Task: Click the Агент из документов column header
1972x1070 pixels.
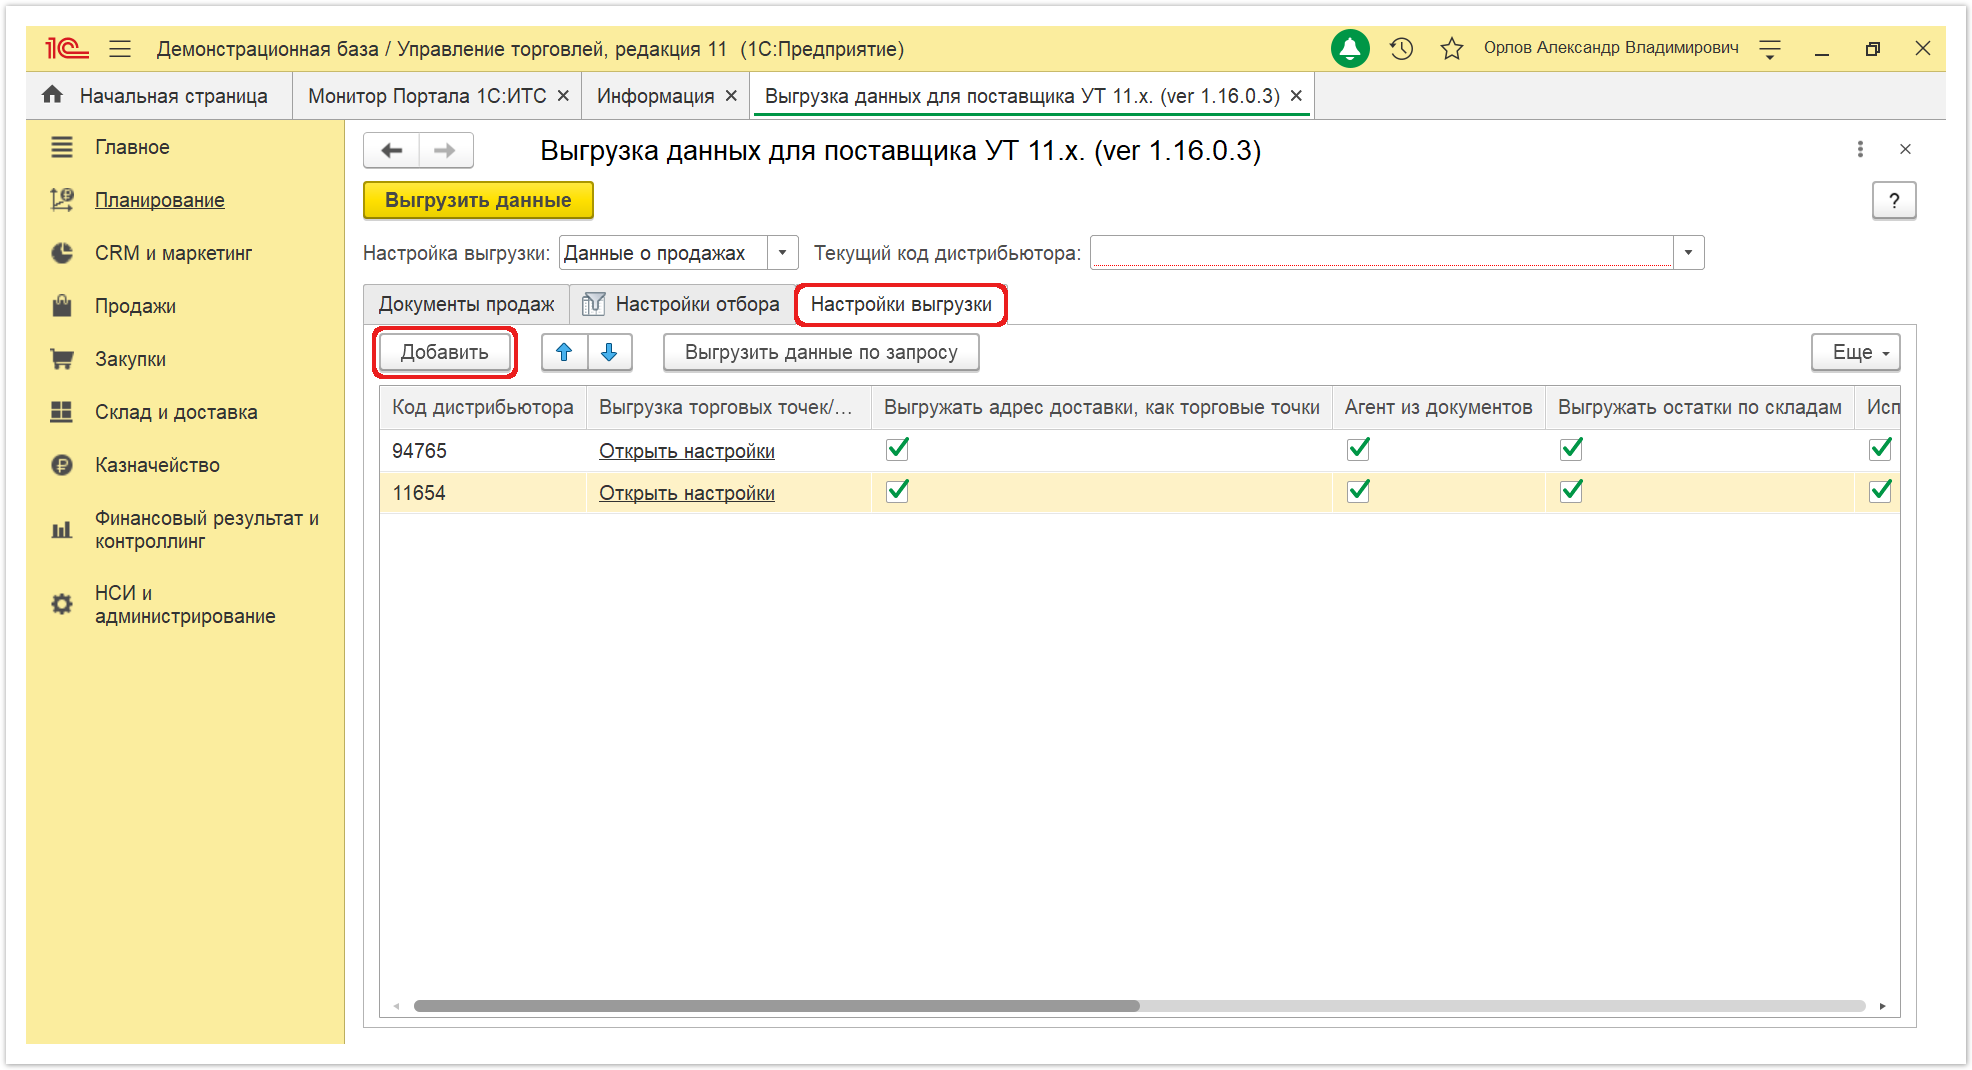Action: coord(1438,407)
